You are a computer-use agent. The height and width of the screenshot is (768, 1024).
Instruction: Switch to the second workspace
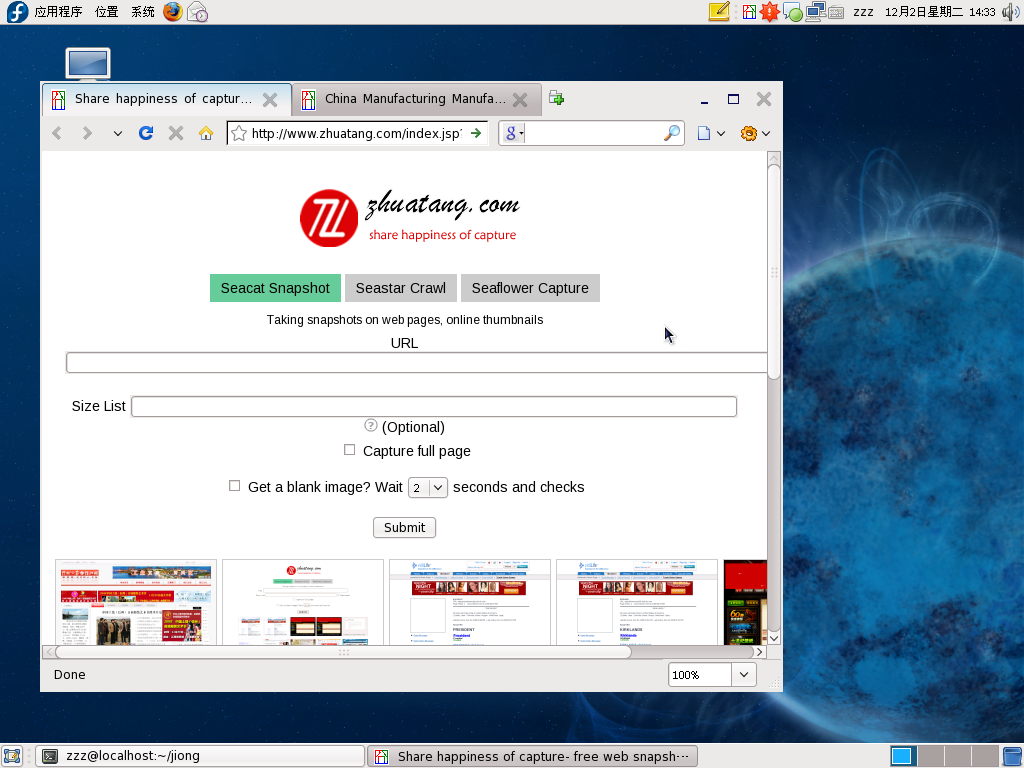point(929,756)
